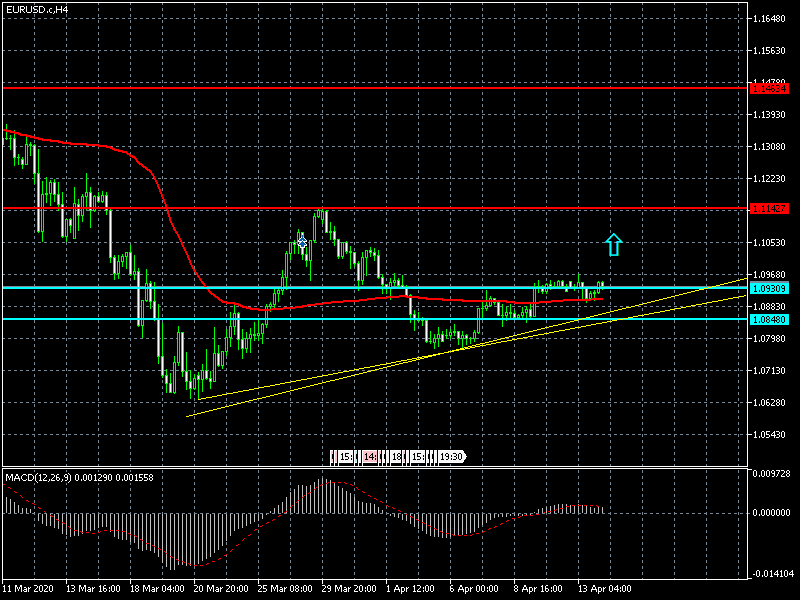
Task: Click the pink 14 event marker
Action: pos(371,457)
